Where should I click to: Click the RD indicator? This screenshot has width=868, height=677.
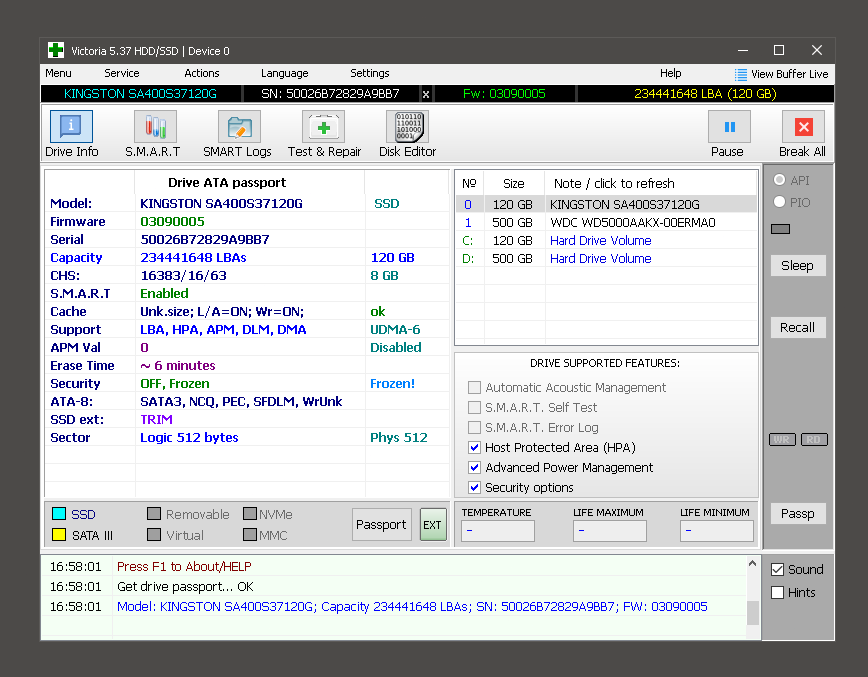tap(814, 440)
